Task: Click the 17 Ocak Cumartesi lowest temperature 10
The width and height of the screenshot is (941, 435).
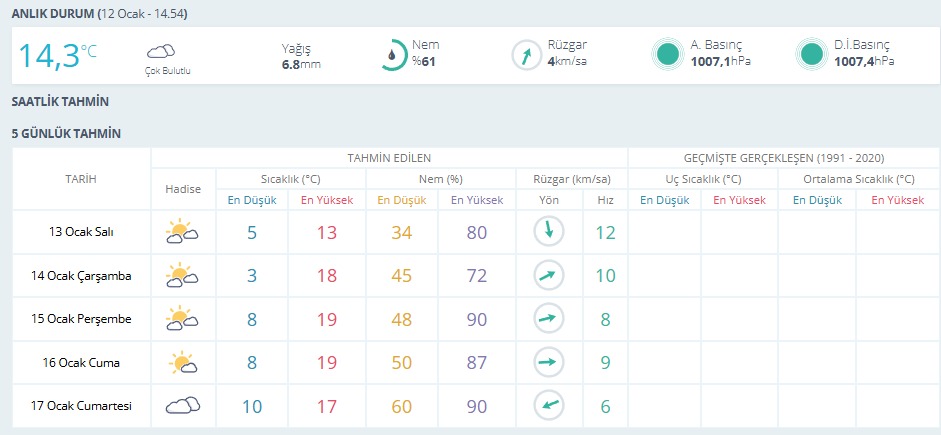Action: 252,406
